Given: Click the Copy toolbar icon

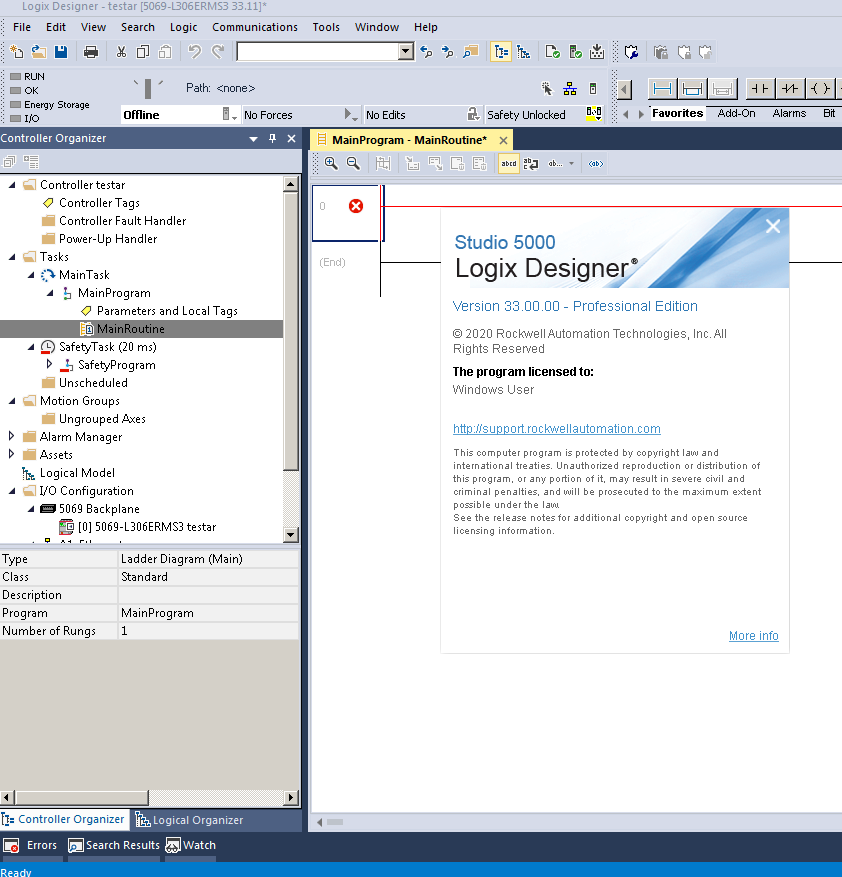Looking at the screenshot, I should (143, 52).
